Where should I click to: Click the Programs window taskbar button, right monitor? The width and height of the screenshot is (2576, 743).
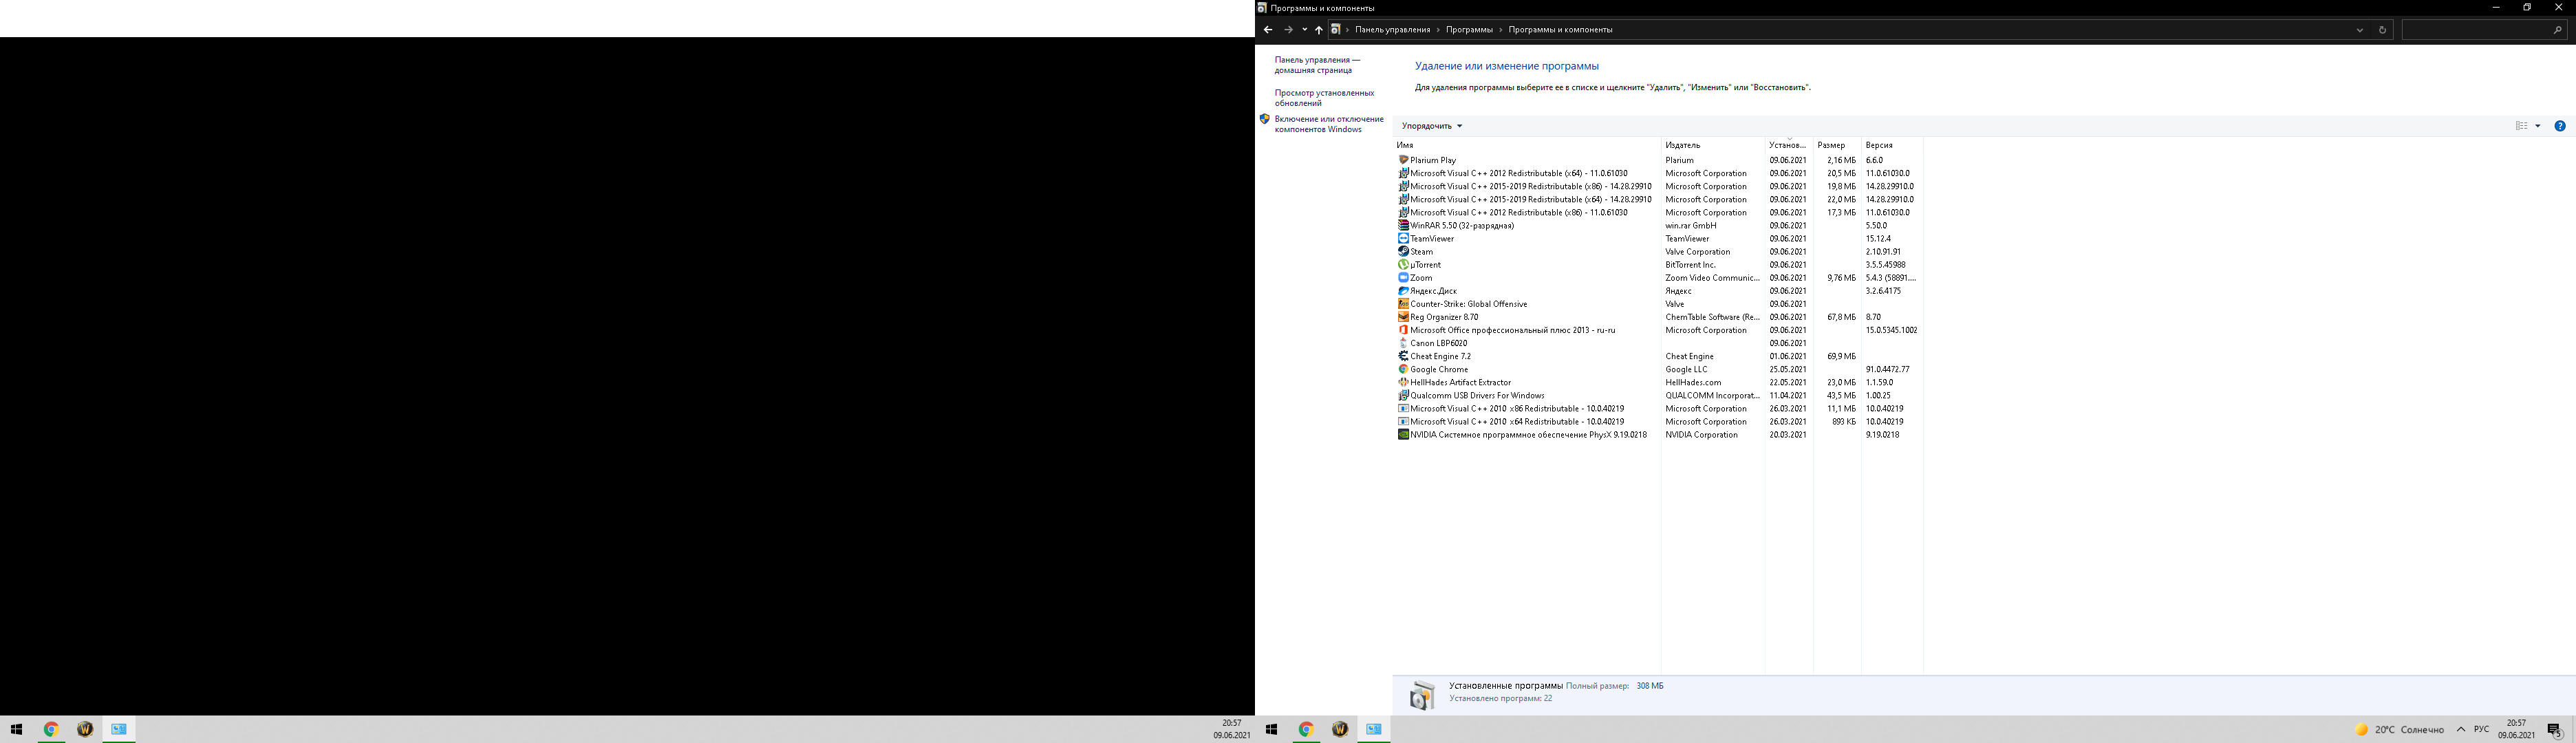pos(1374,730)
